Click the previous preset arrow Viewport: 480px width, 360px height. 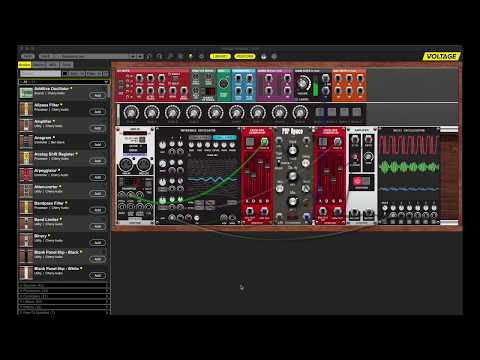point(133,56)
